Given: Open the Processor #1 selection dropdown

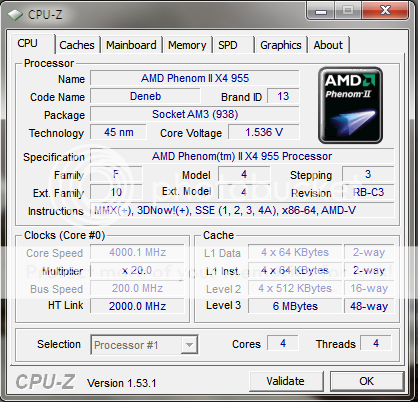Looking at the screenshot, I should [x=144, y=345].
